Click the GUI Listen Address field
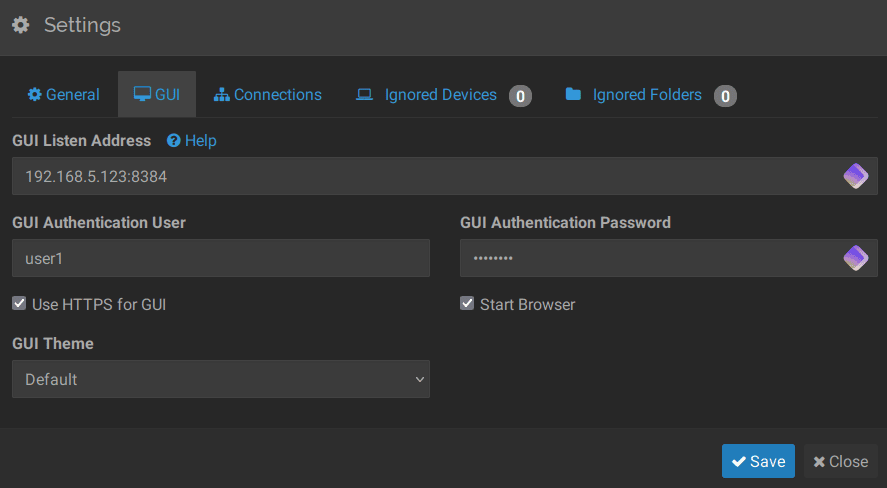887x488 pixels. (x=445, y=176)
